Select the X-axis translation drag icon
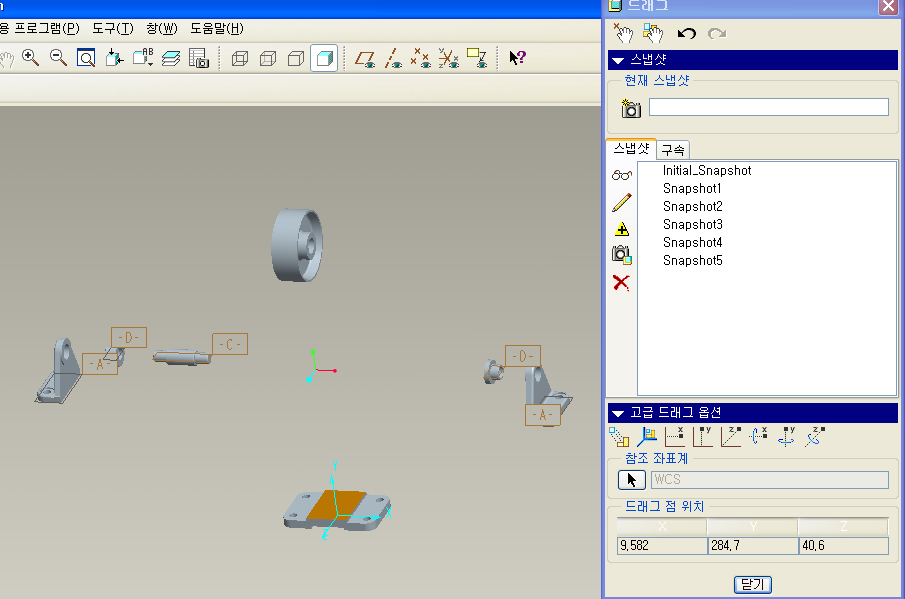 pos(675,436)
